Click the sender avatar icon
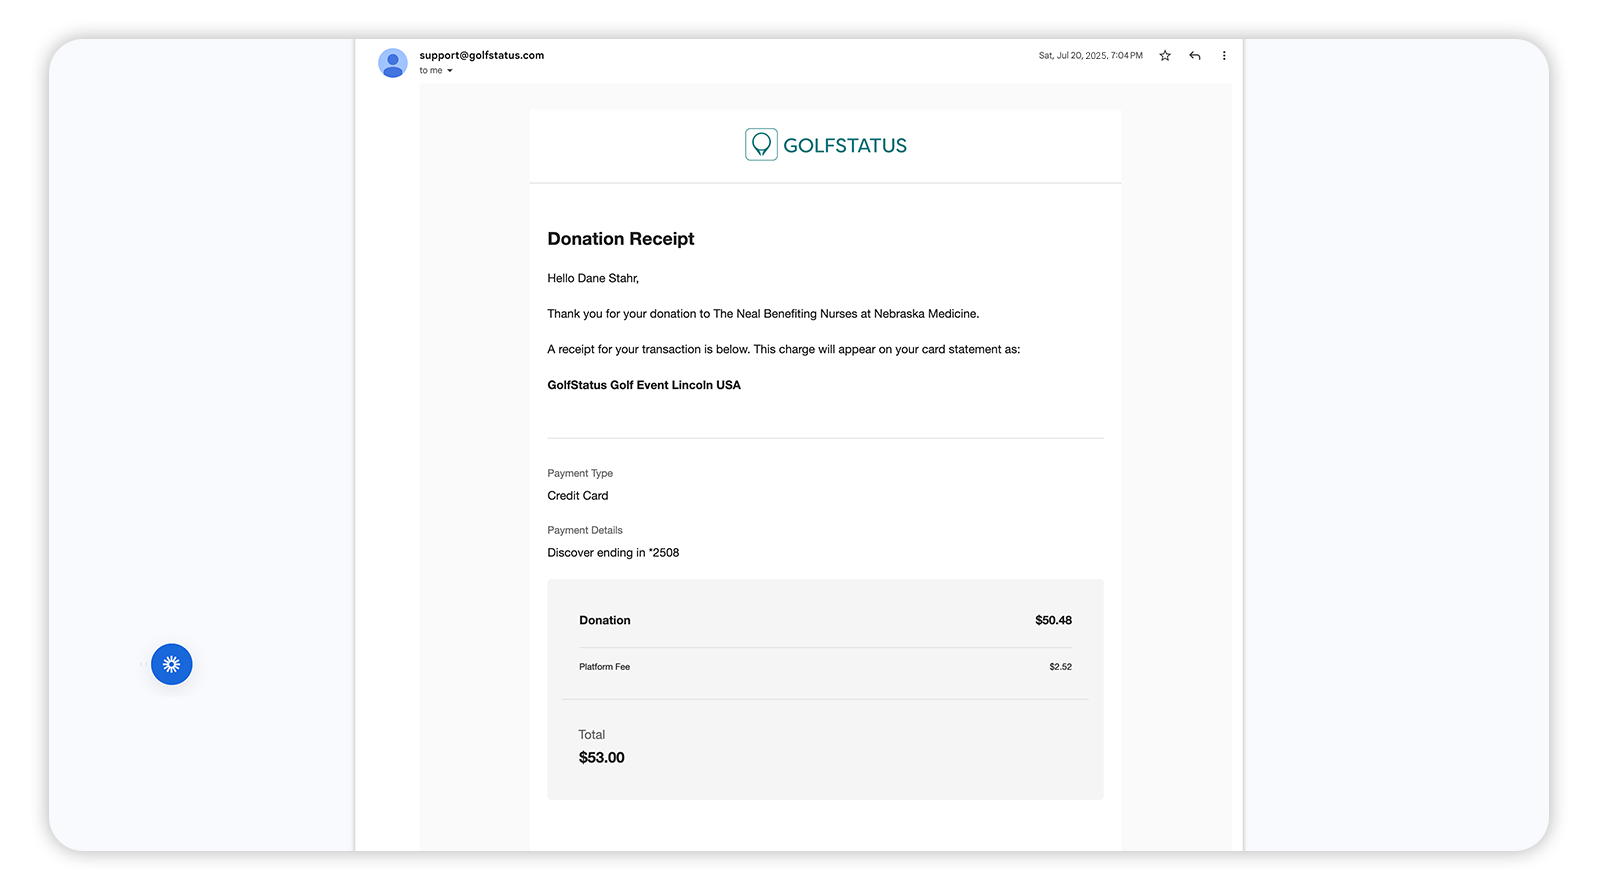This screenshot has height=890, width=1598. 393,62
